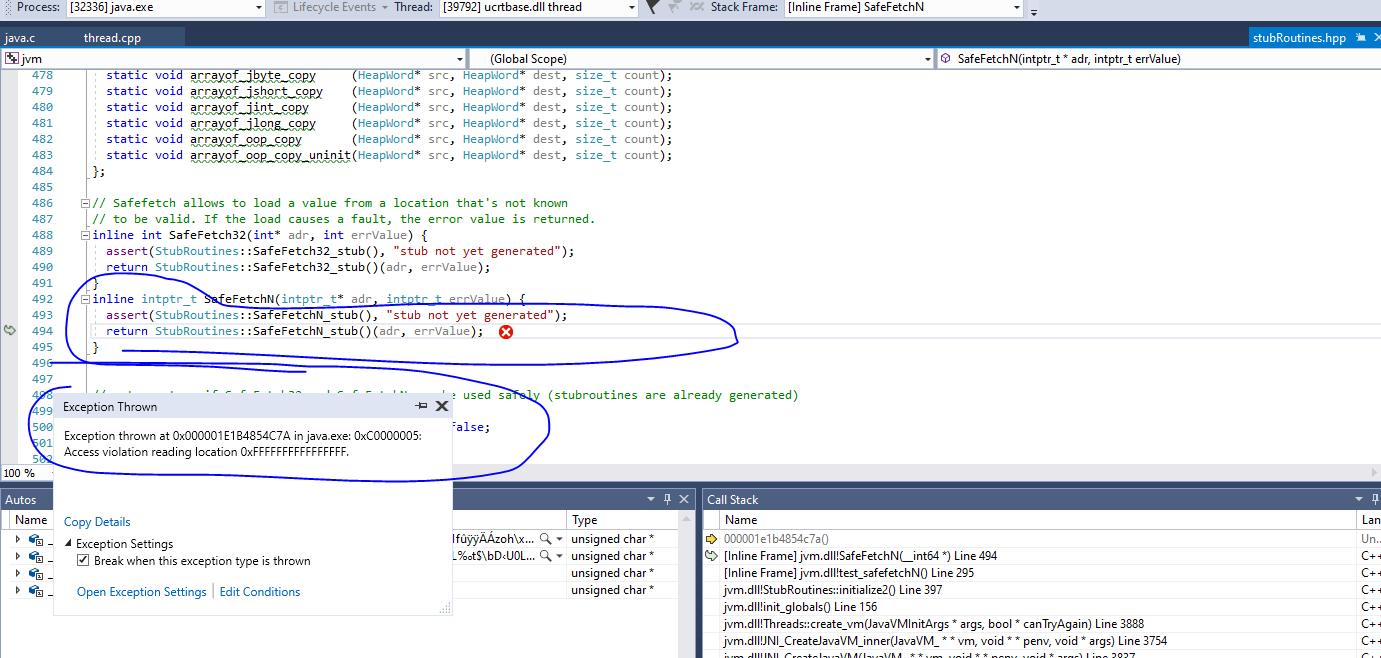Click the Call Stack Name column header
Viewport: 1381px width, 658px height.
1040,520
